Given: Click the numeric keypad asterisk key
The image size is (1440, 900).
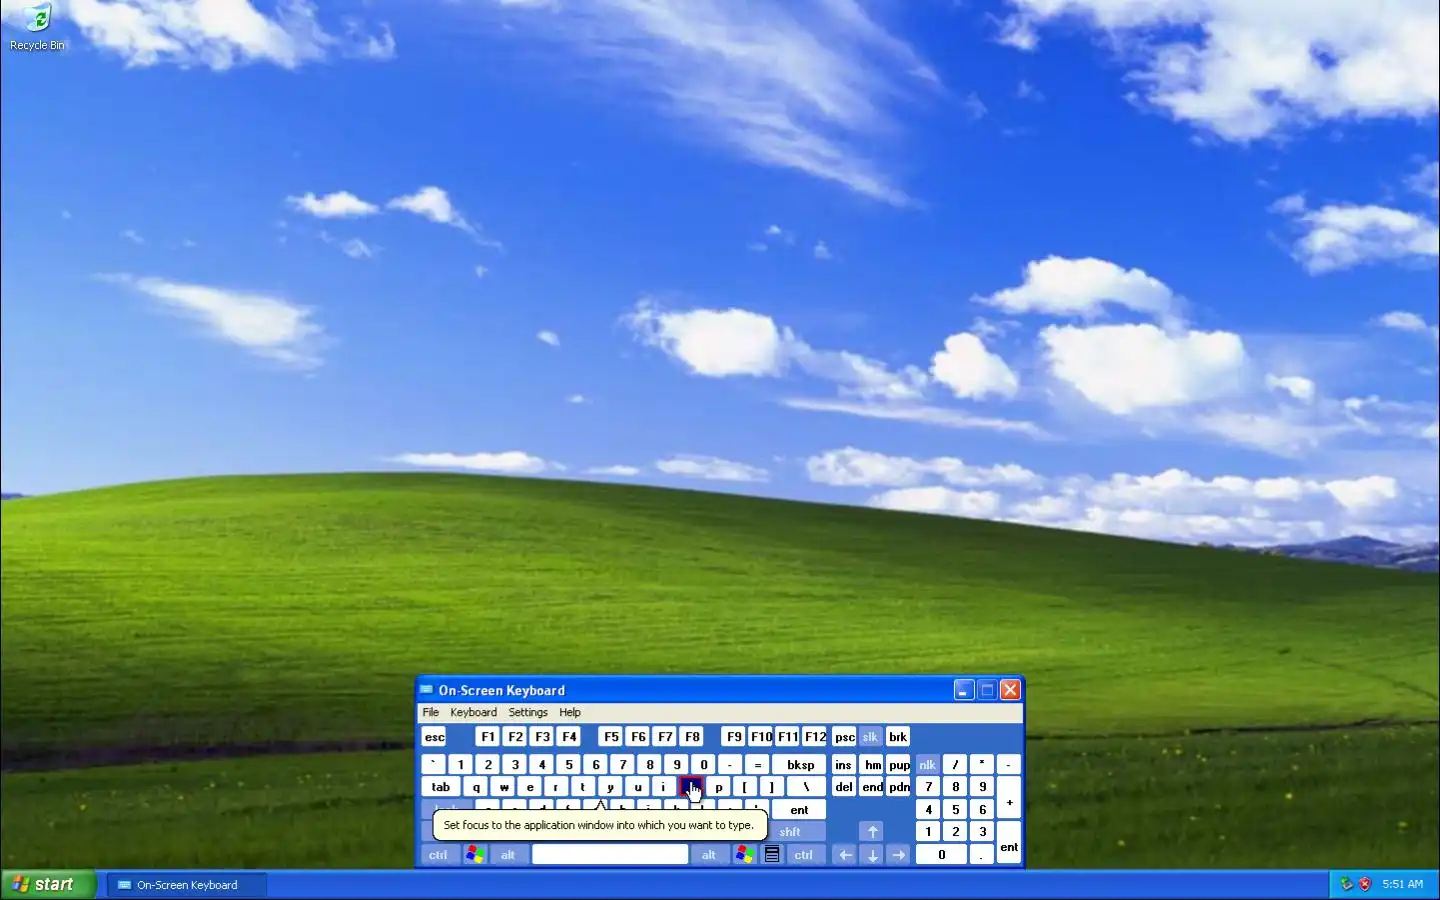Looking at the screenshot, I should point(982,765).
